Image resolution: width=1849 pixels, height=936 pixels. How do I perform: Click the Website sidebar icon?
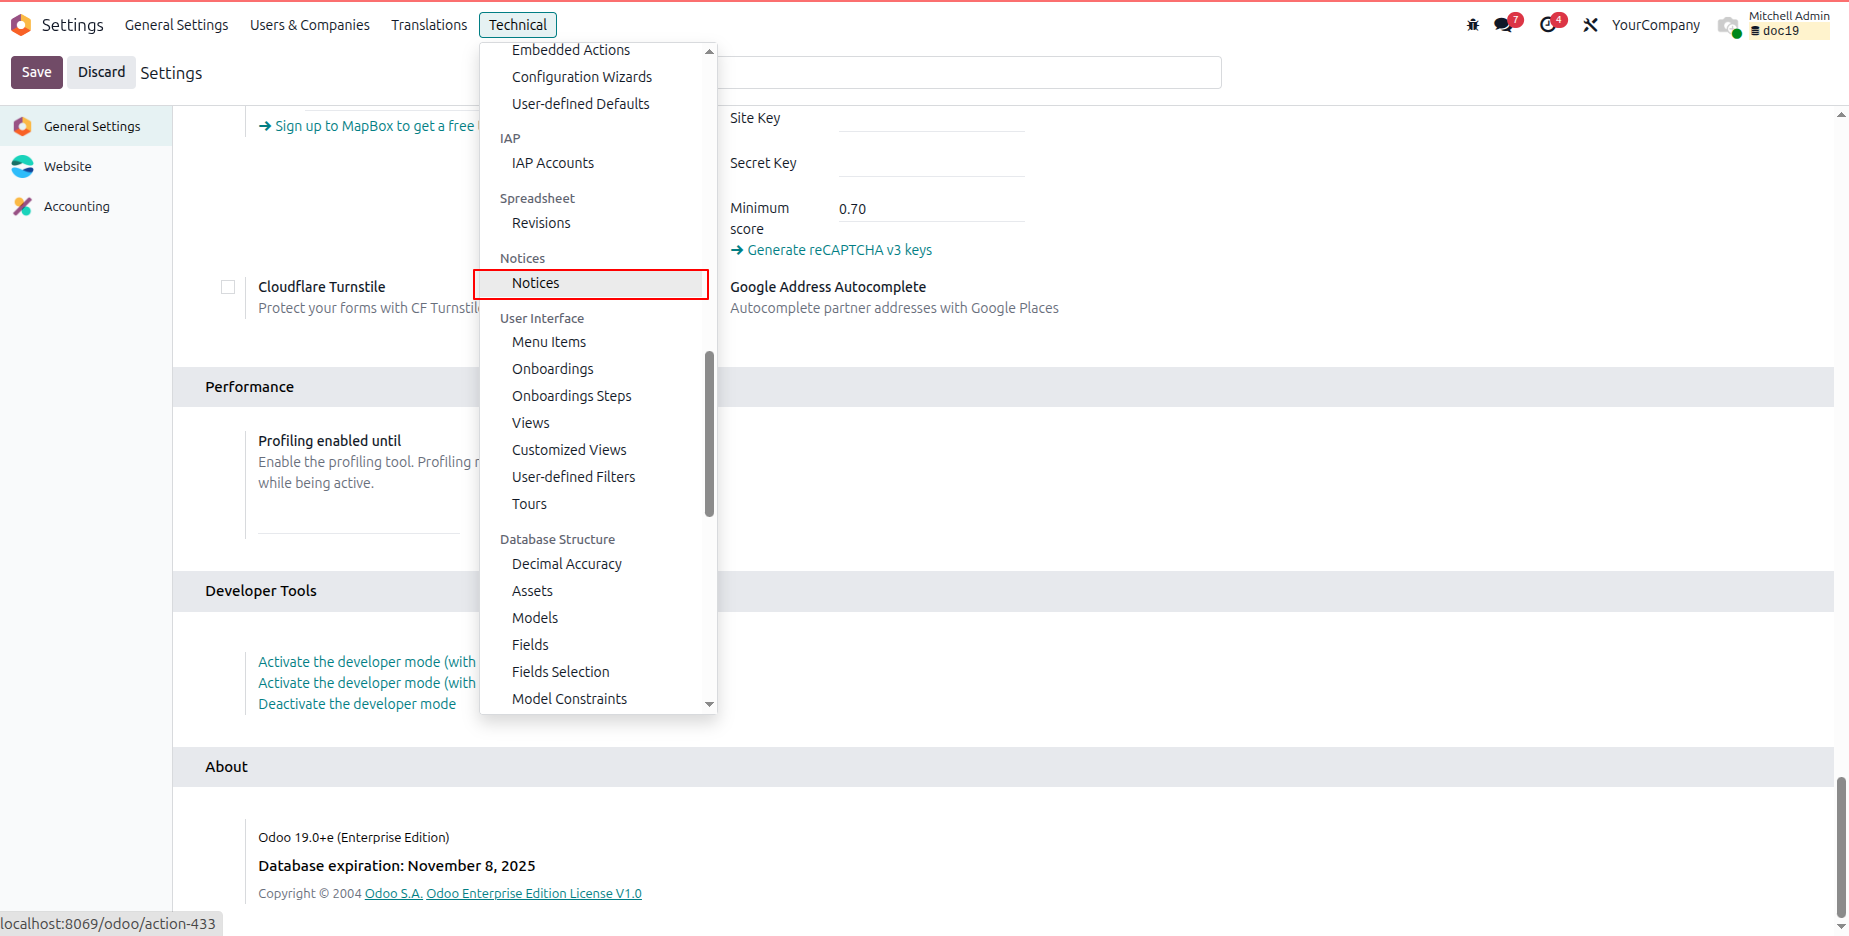pyautogui.click(x=23, y=166)
